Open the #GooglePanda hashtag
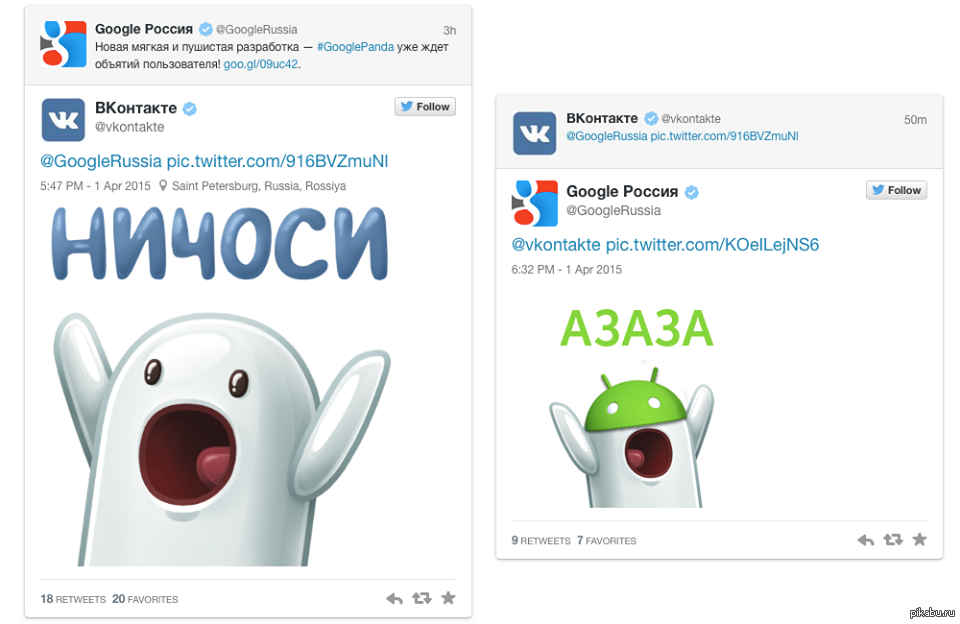Screen dimensions: 960x624 (355, 47)
